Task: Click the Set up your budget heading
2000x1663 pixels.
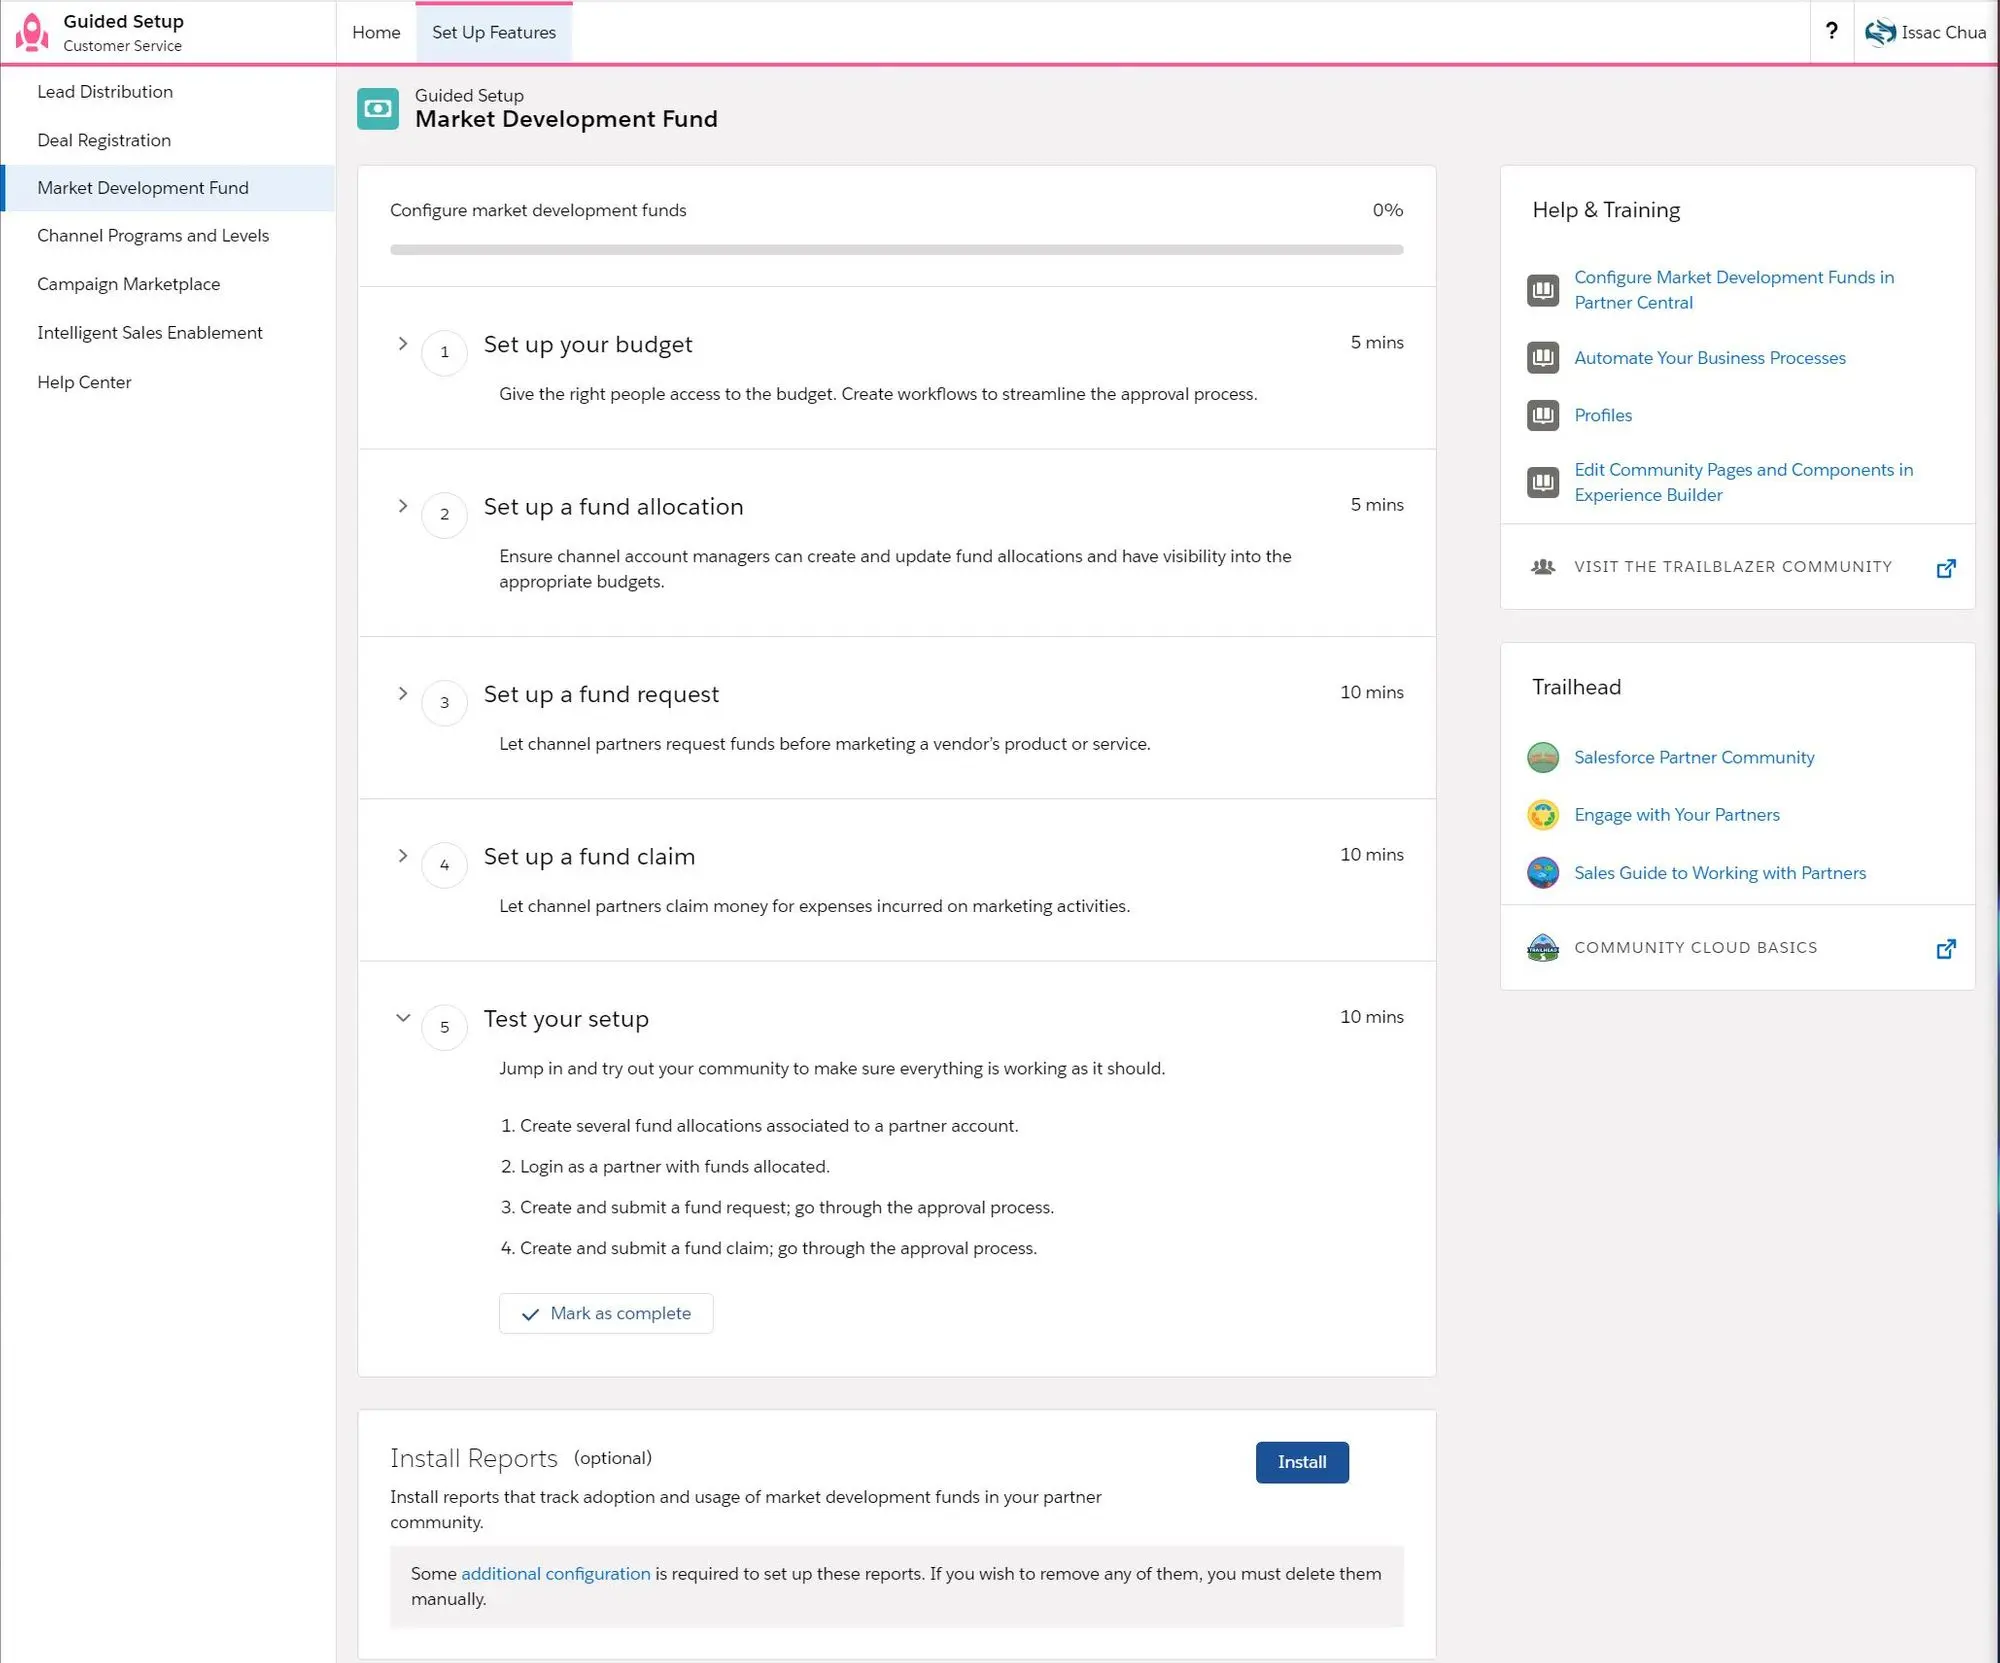Action: click(587, 344)
